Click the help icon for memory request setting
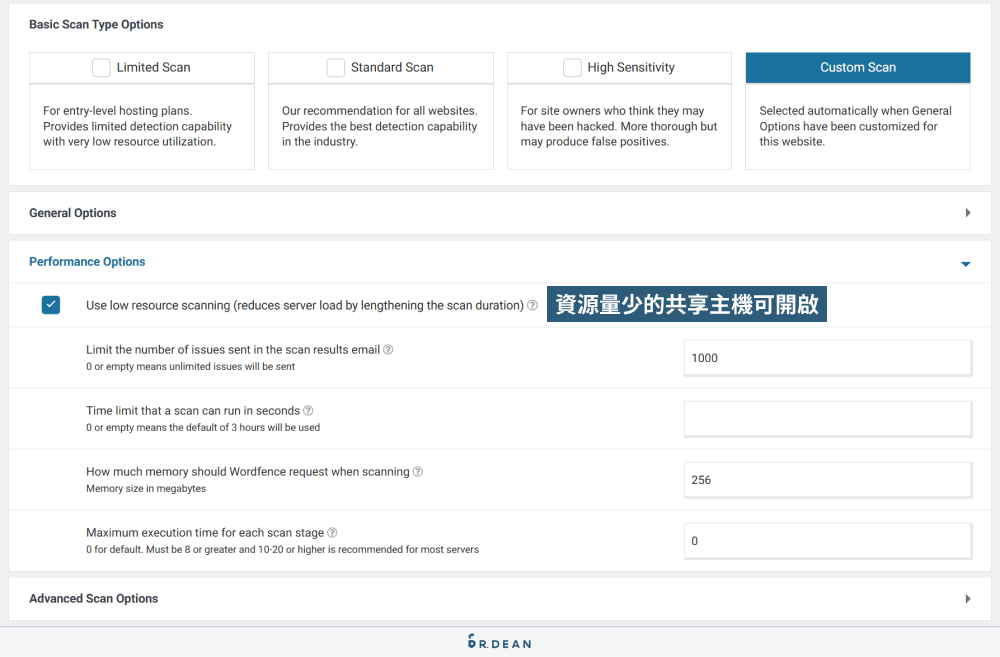Screen dimensions: 1000x657 click(417, 471)
